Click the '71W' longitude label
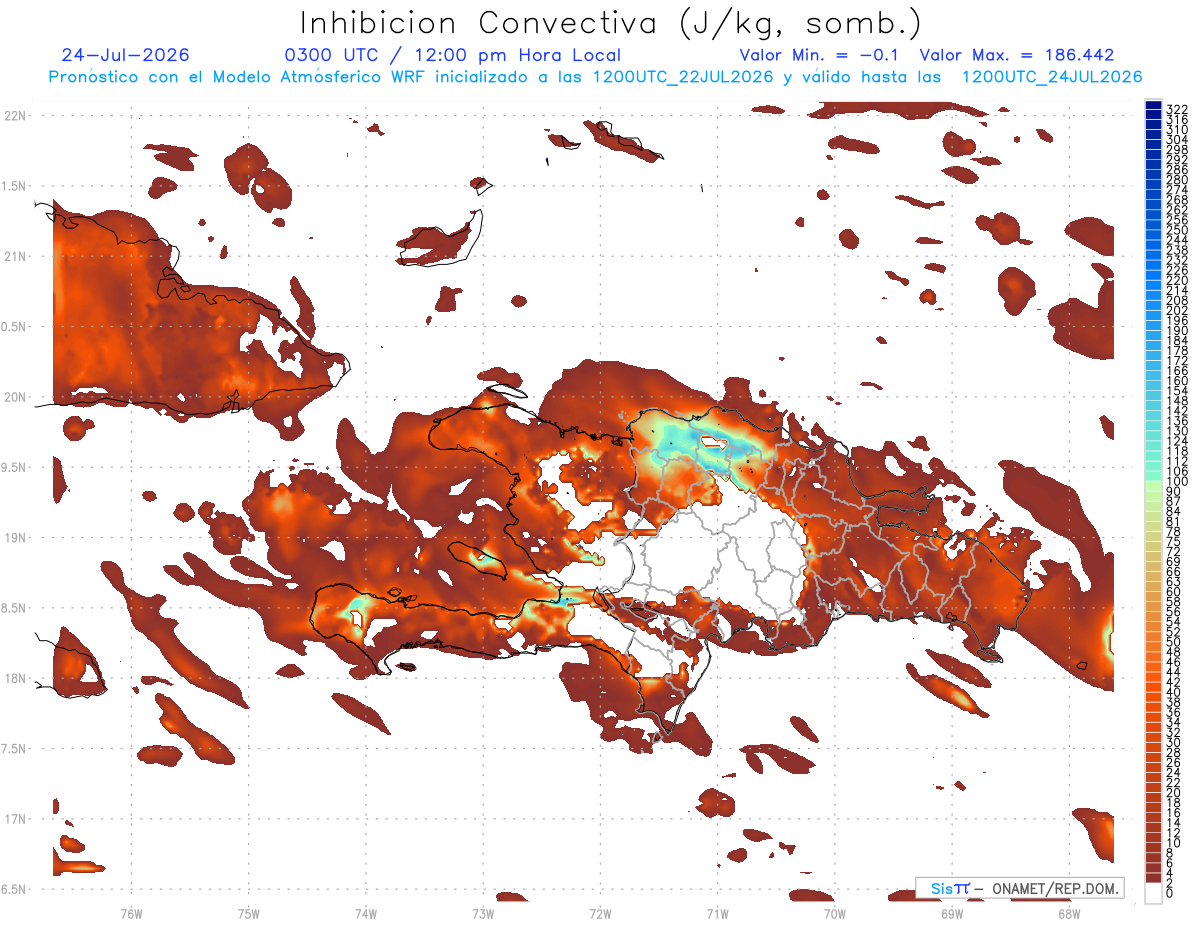Viewport: 1200px width, 927px height. [x=717, y=912]
